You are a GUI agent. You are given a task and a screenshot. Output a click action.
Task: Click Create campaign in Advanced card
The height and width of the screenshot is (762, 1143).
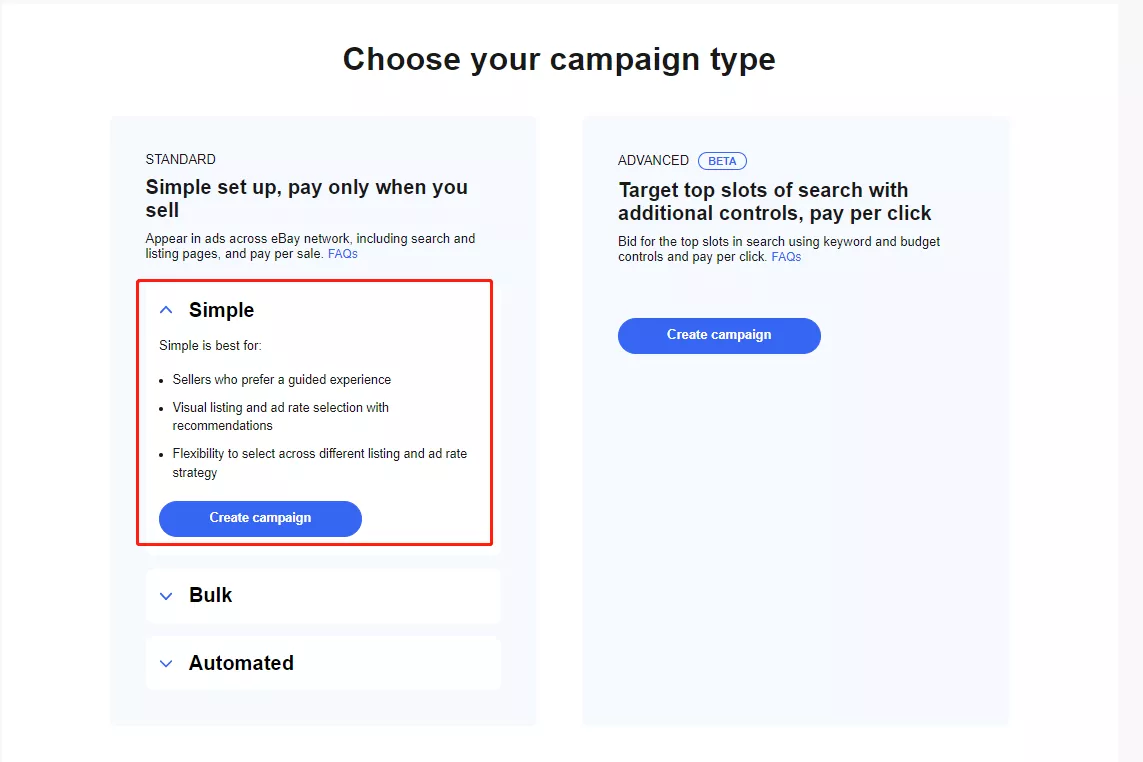tap(719, 335)
